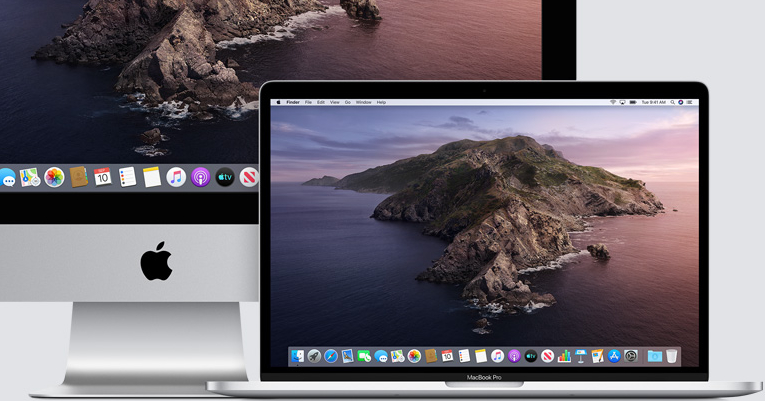Start FaceTime from the MacBook dock

click(364, 356)
